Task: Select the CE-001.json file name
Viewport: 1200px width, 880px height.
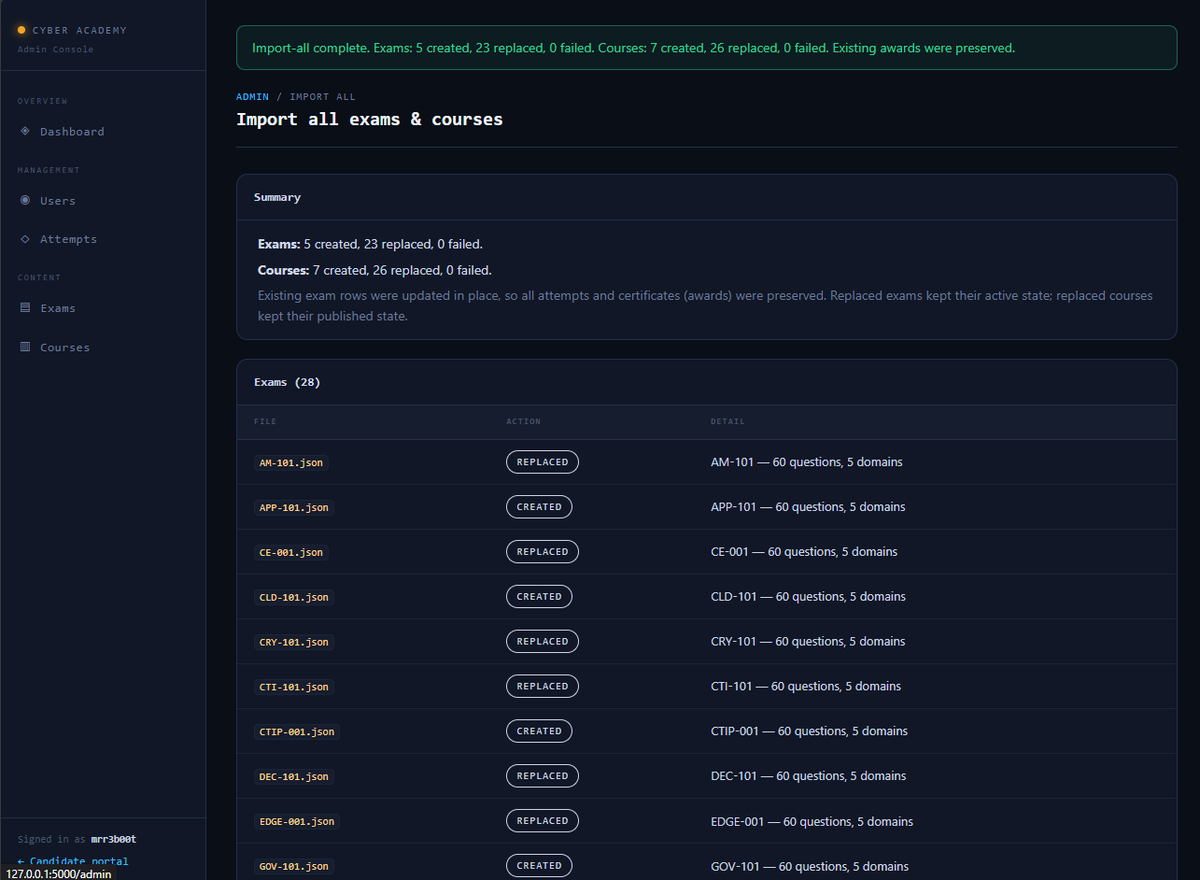Action: click(291, 552)
